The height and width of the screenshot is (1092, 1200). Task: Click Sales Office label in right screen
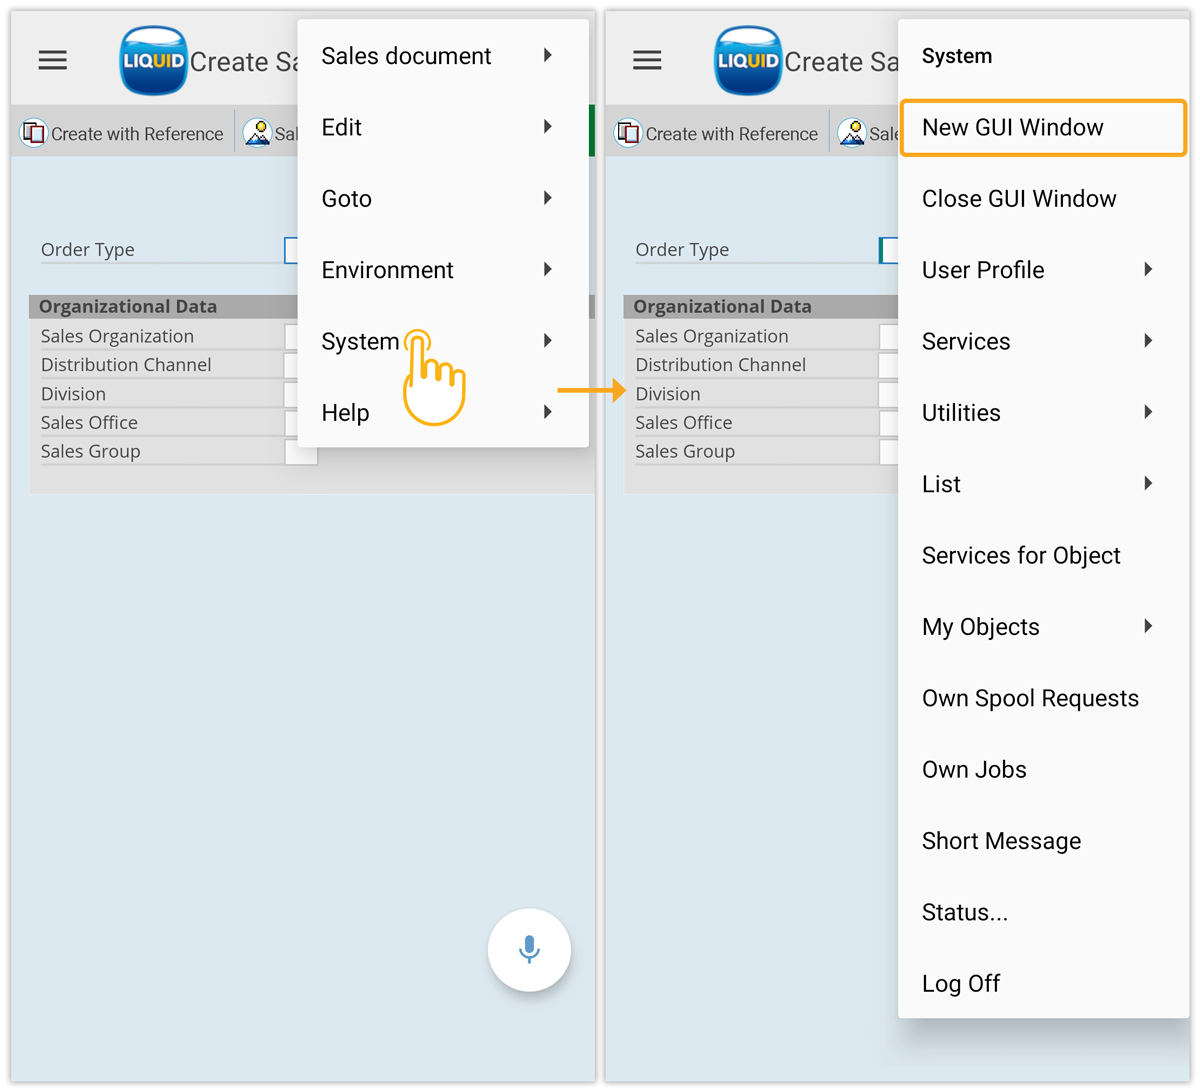click(684, 422)
